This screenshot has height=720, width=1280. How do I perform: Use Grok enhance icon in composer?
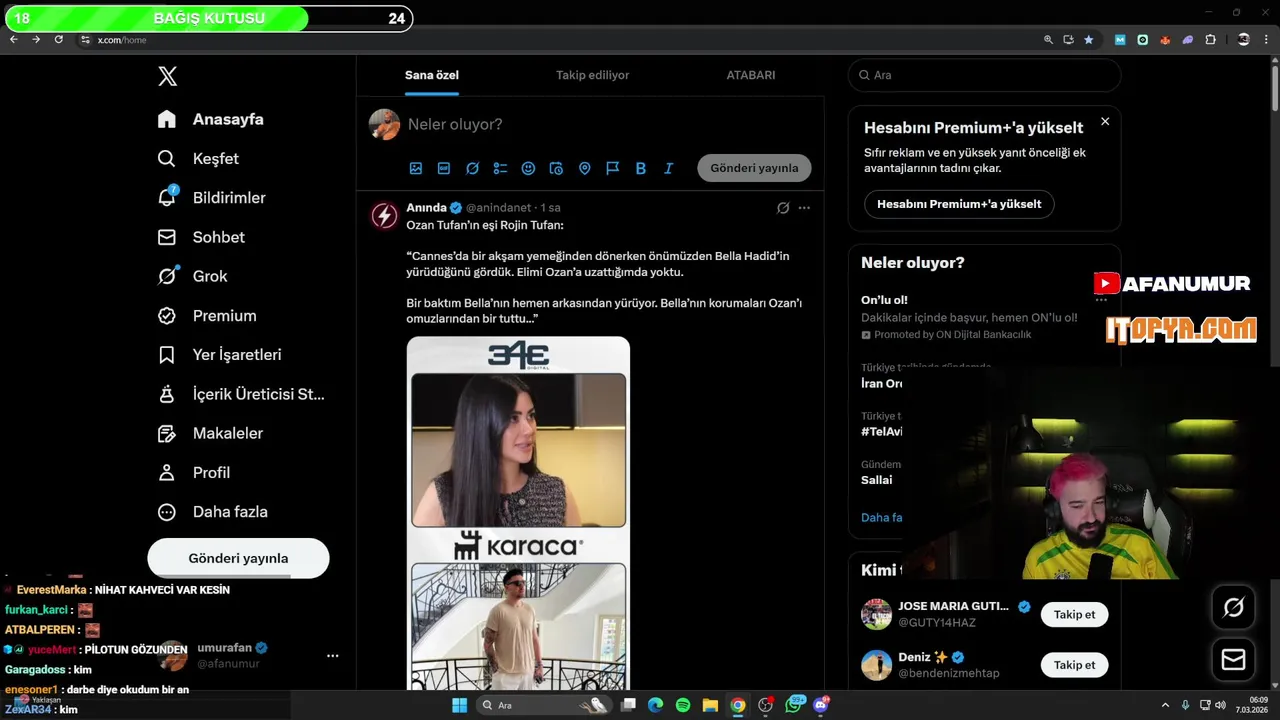coord(472,168)
